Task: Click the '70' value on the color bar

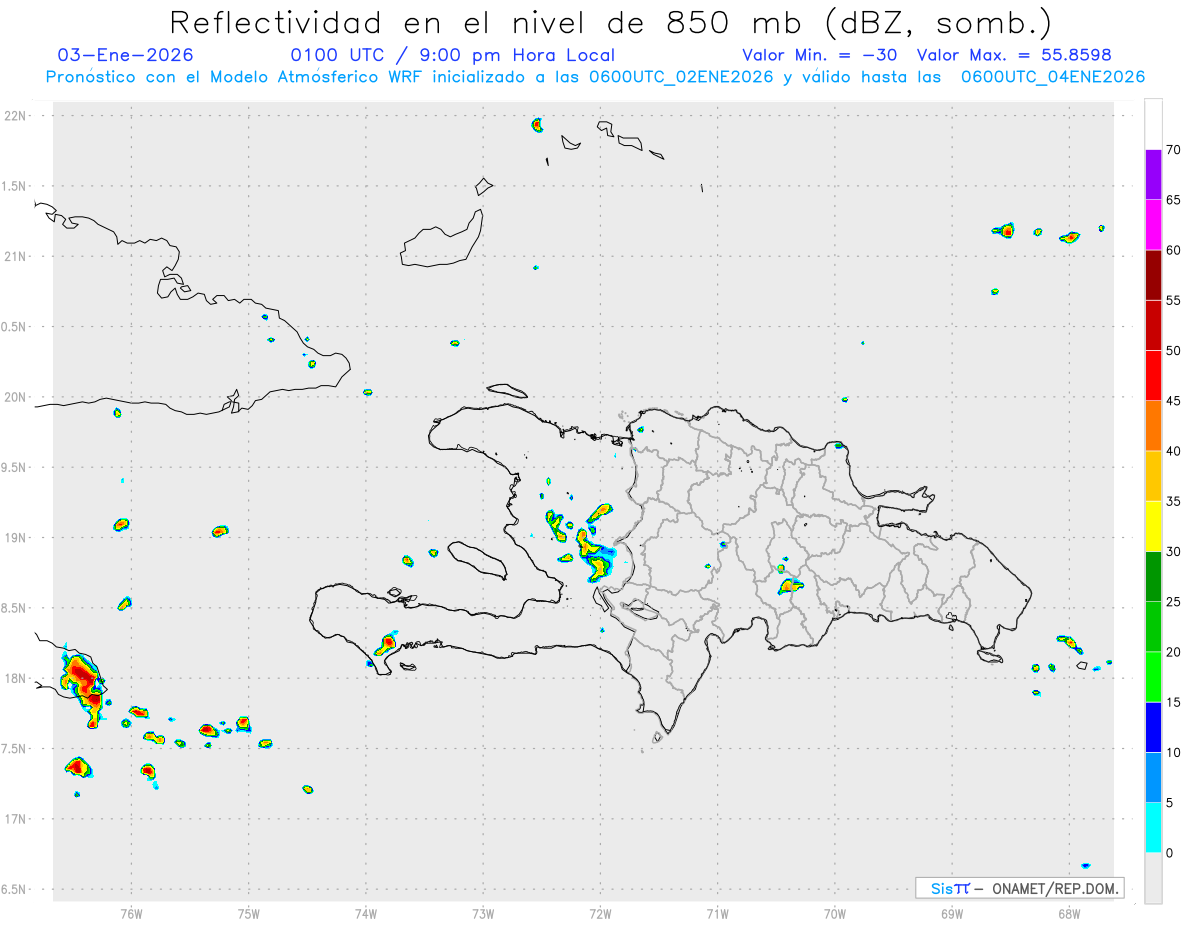Action: (x=1173, y=150)
